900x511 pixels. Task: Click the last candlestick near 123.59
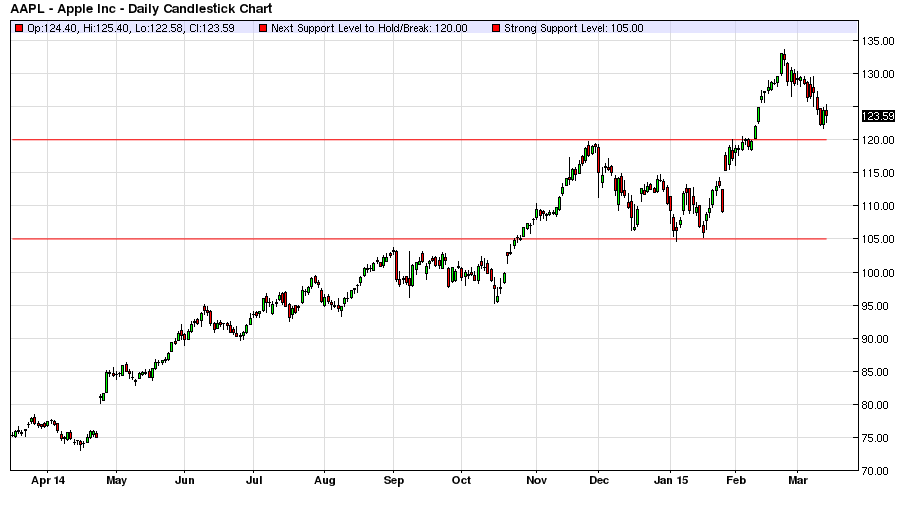tap(826, 114)
